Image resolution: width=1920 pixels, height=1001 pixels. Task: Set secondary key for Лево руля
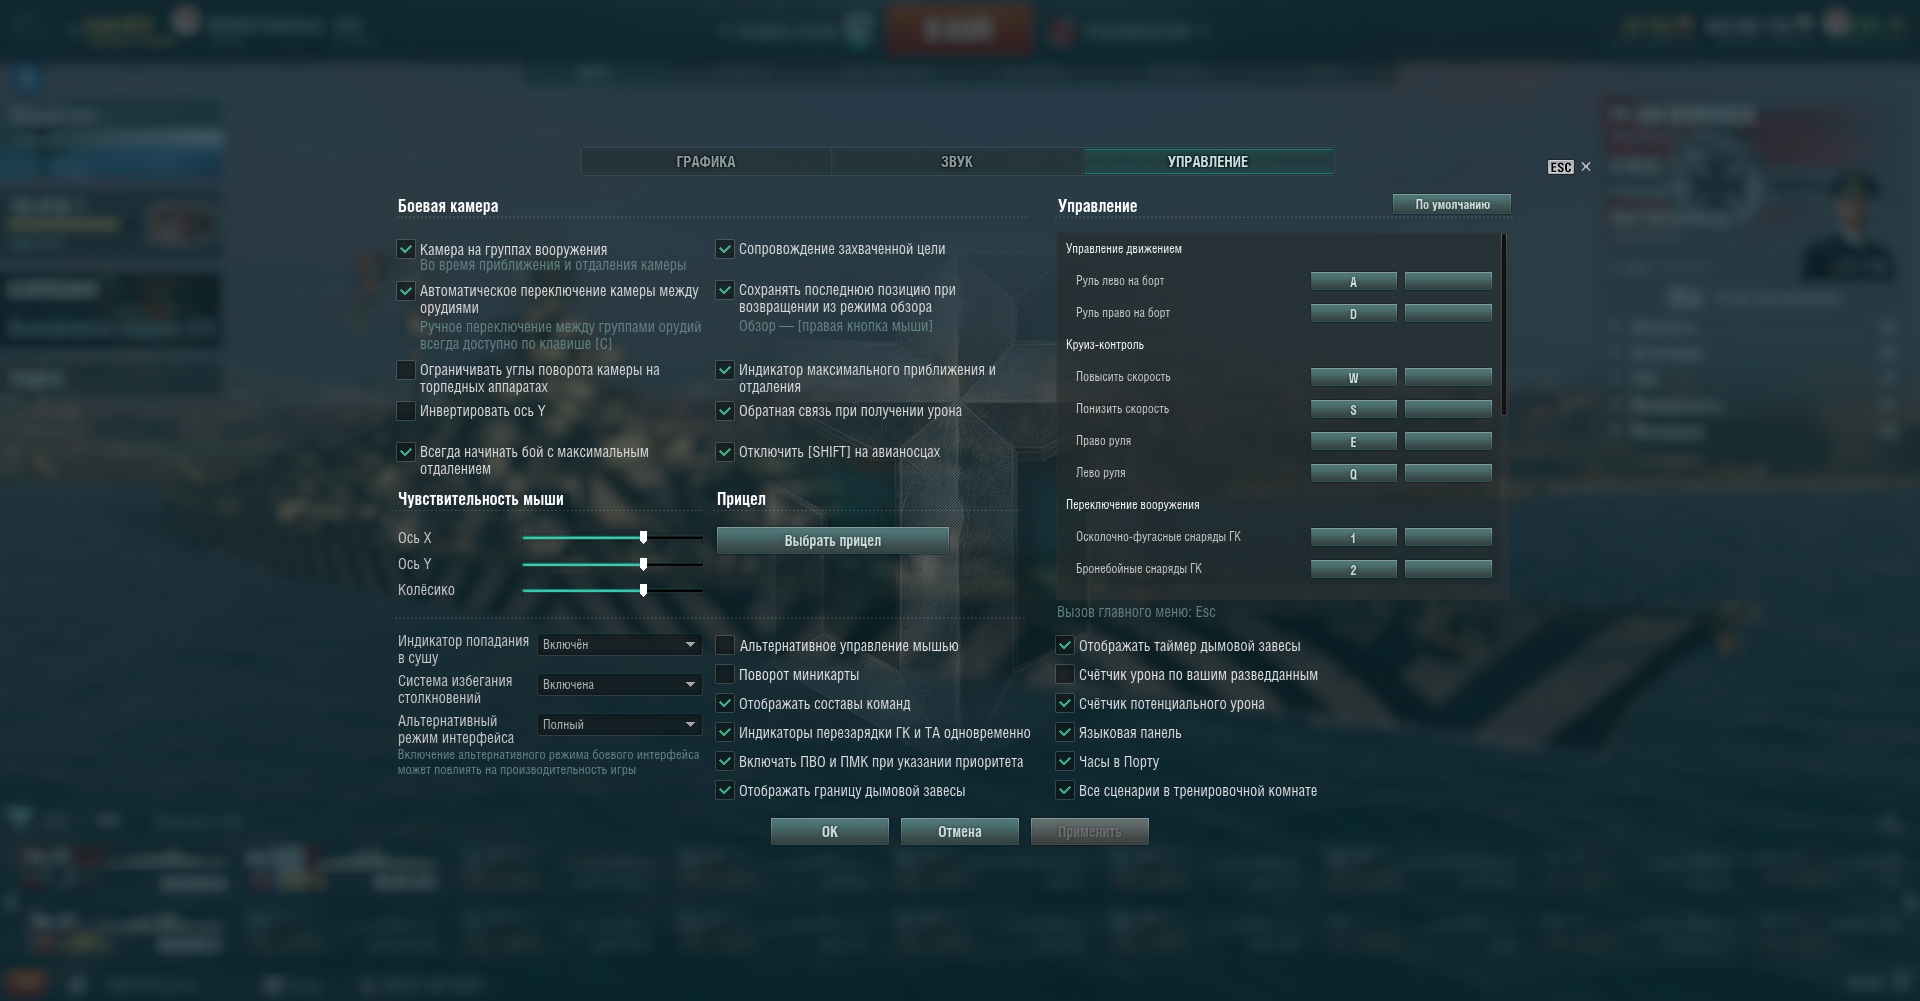pos(1448,474)
